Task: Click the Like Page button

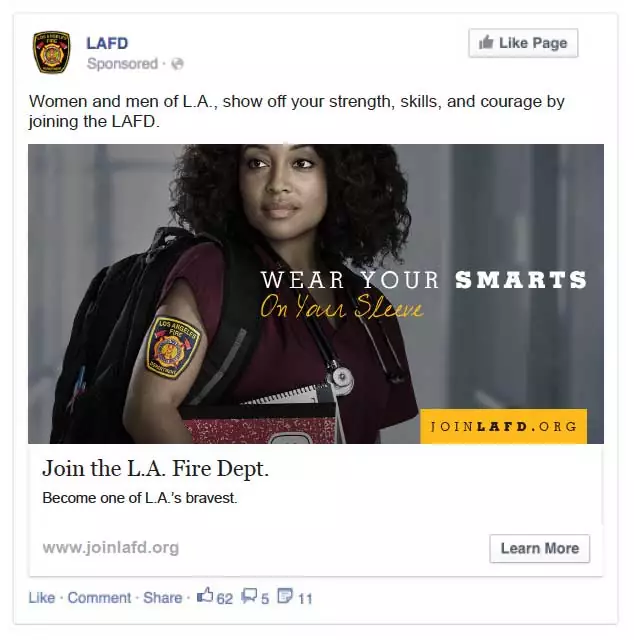Action: click(x=523, y=43)
